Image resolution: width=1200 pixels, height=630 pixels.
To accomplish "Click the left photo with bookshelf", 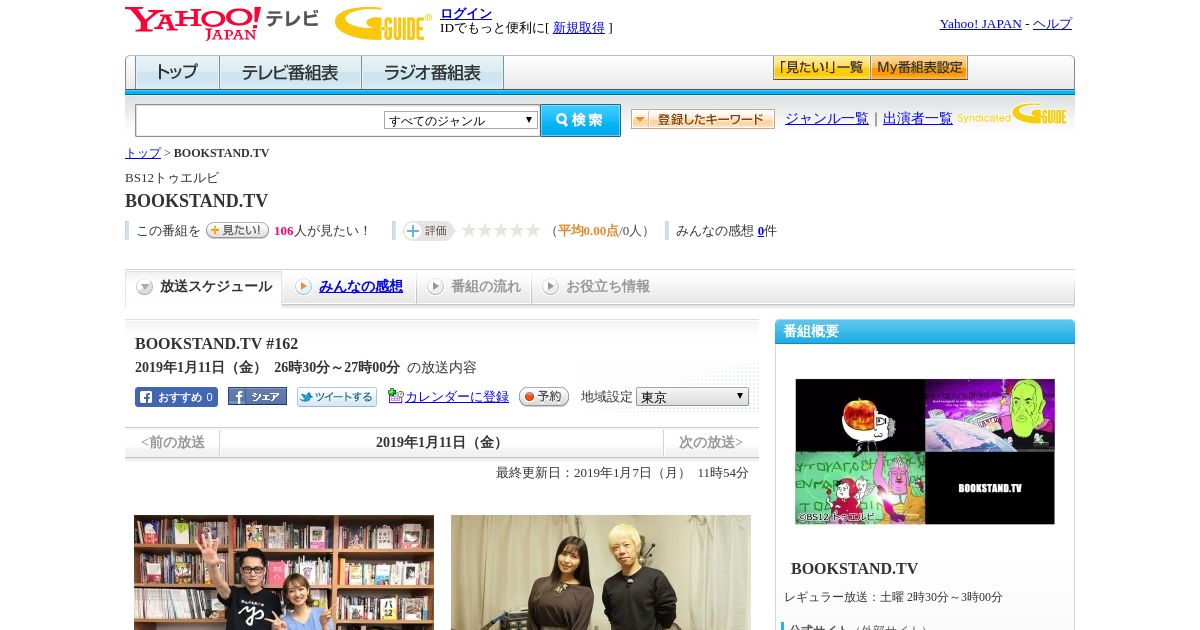I will [x=284, y=572].
